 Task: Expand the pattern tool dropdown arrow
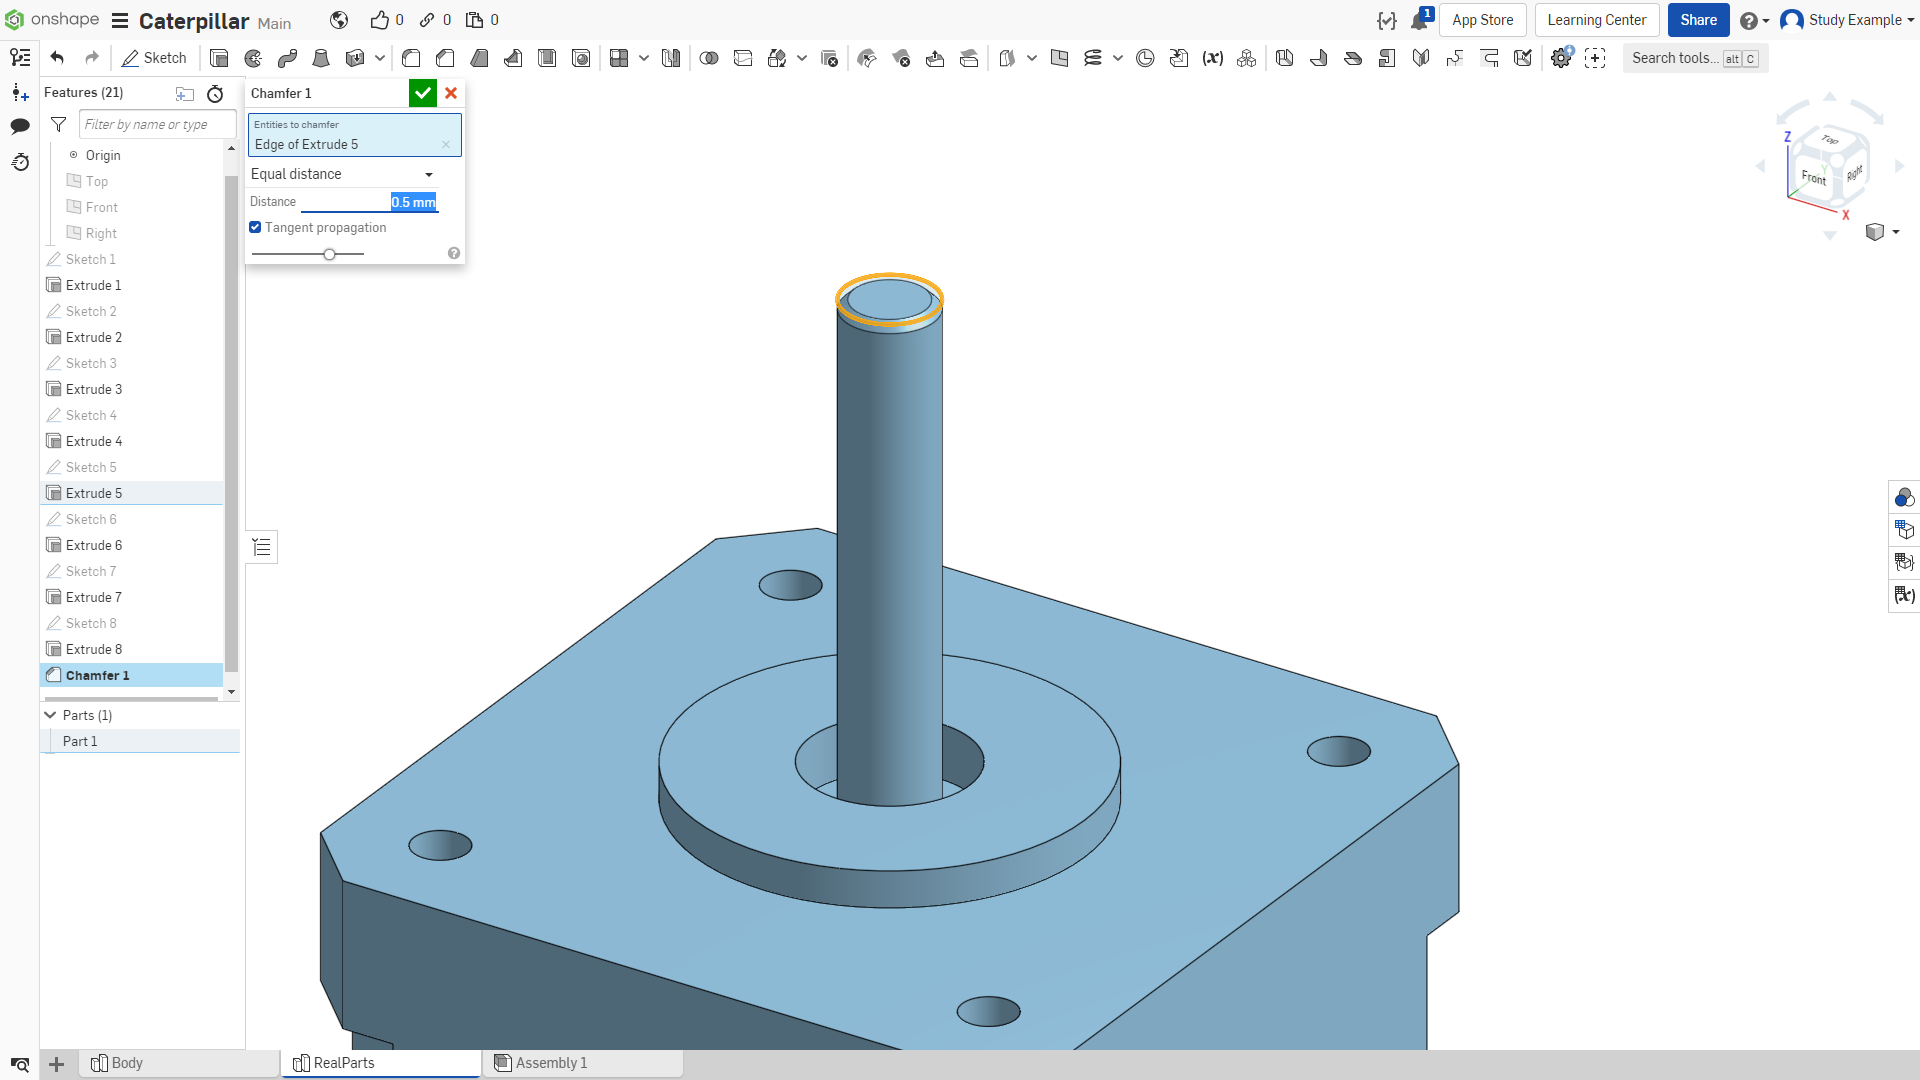(644, 58)
